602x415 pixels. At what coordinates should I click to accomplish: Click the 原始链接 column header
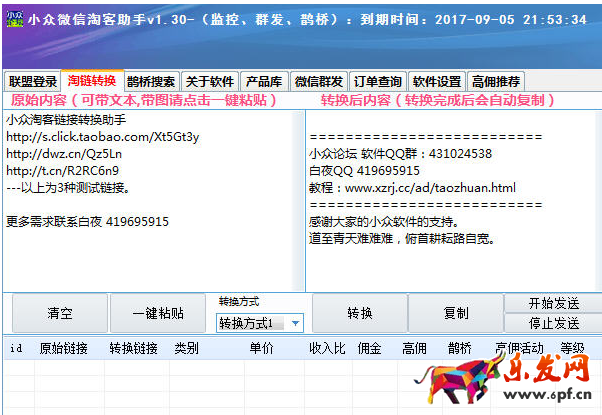(63, 348)
